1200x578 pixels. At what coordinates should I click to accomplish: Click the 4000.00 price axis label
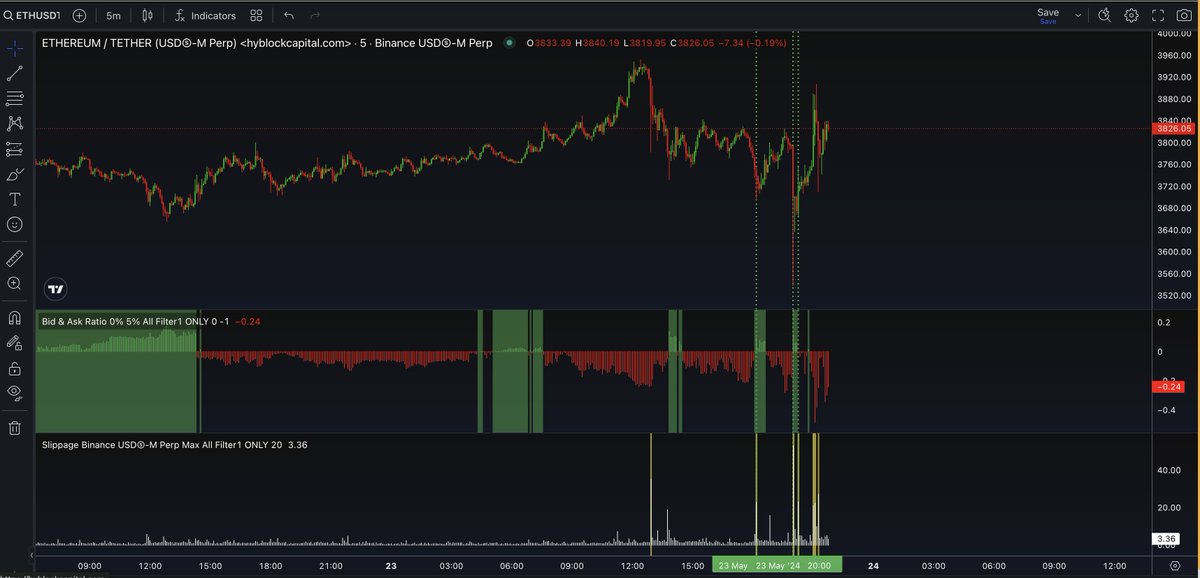tap(1173, 34)
